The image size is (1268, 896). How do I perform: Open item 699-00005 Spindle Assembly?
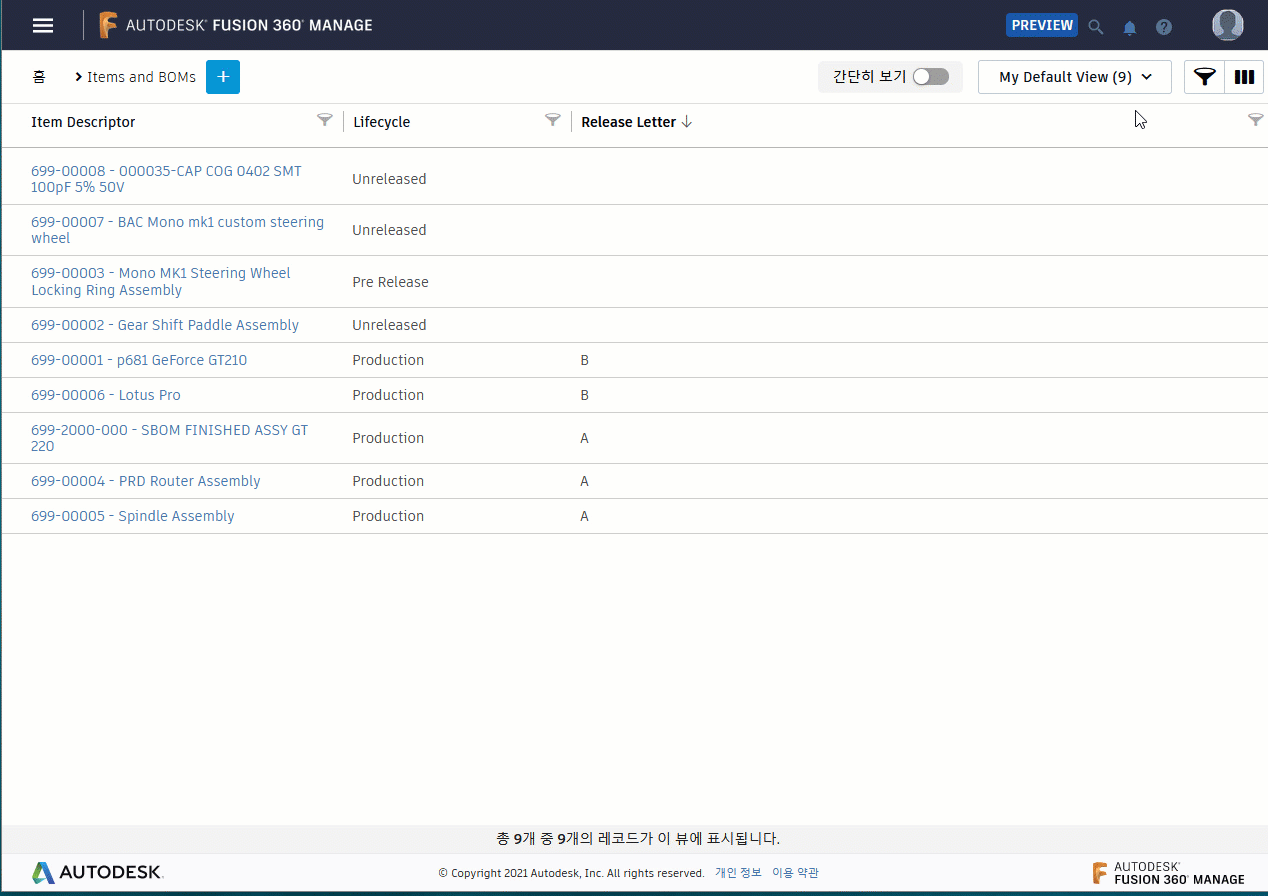(x=133, y=516)
